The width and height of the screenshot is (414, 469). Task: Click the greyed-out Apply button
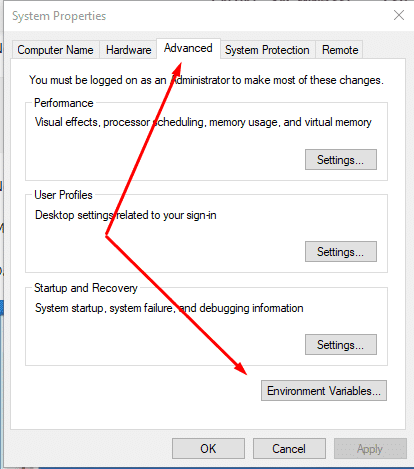coord(370,449)
